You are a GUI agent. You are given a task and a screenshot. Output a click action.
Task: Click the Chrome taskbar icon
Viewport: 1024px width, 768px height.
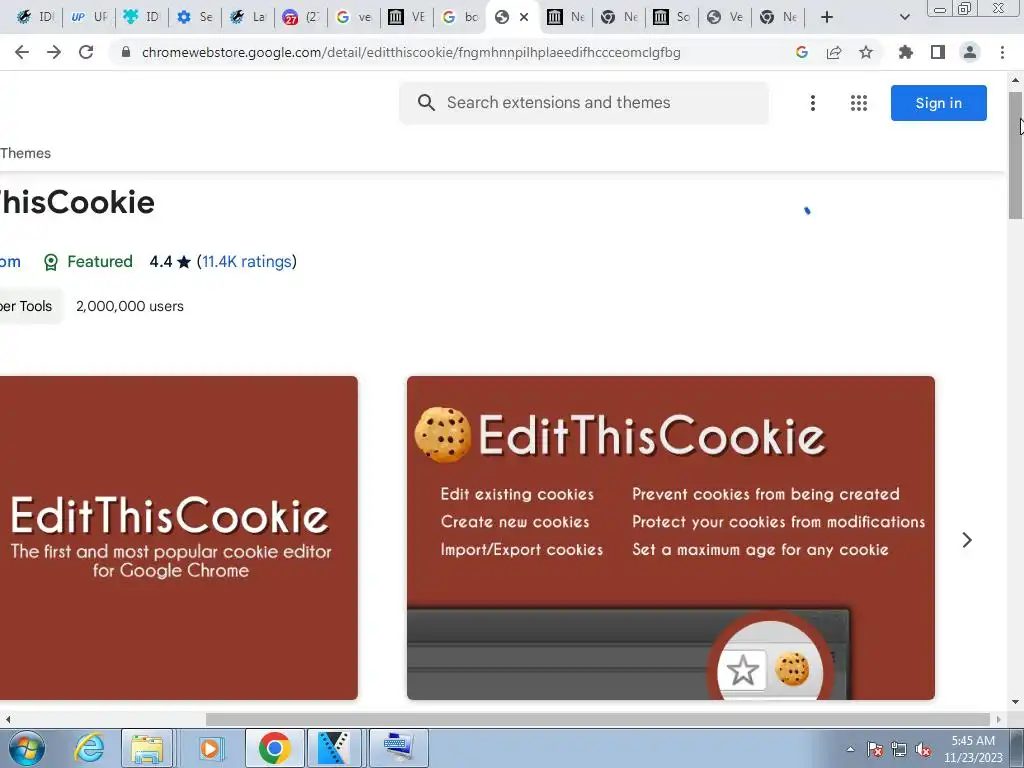pyautogui.click(x=274, y=748)
